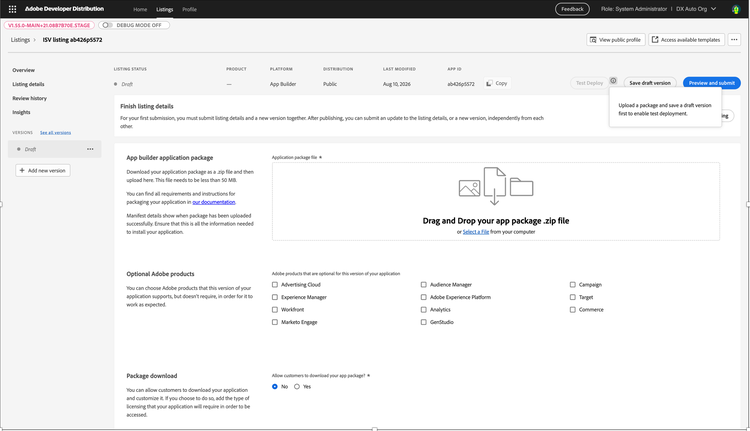
Task: Check Analytics option
Action: click(x=423, y=309)
